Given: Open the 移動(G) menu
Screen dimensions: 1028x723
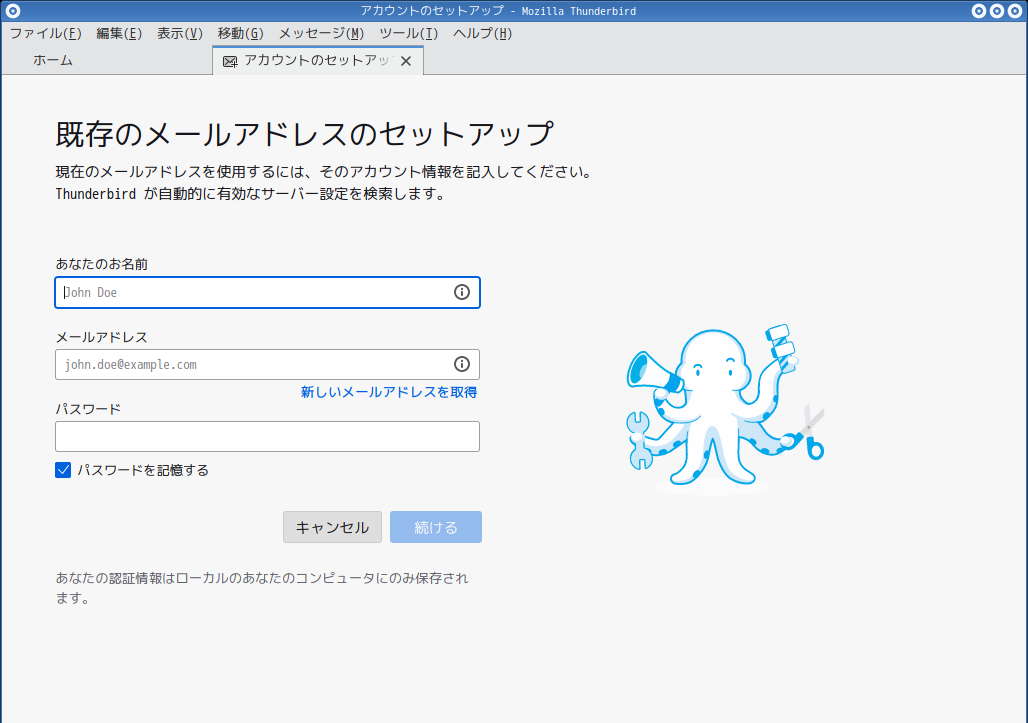Looking at the screenshot, I should tap(241, 33).
